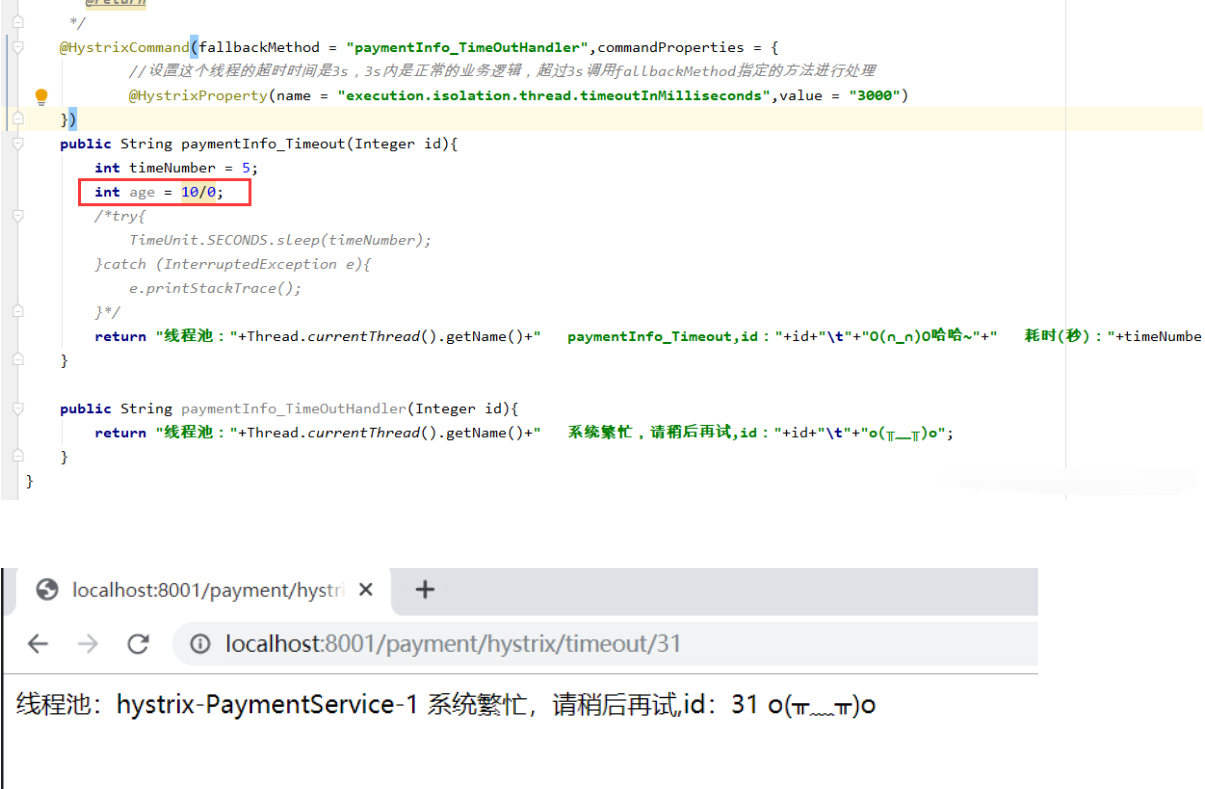This screenshot has height=789, width=1205.
Task: Click the timeNumber variable declaration
Action: click(x=172, y=168)
